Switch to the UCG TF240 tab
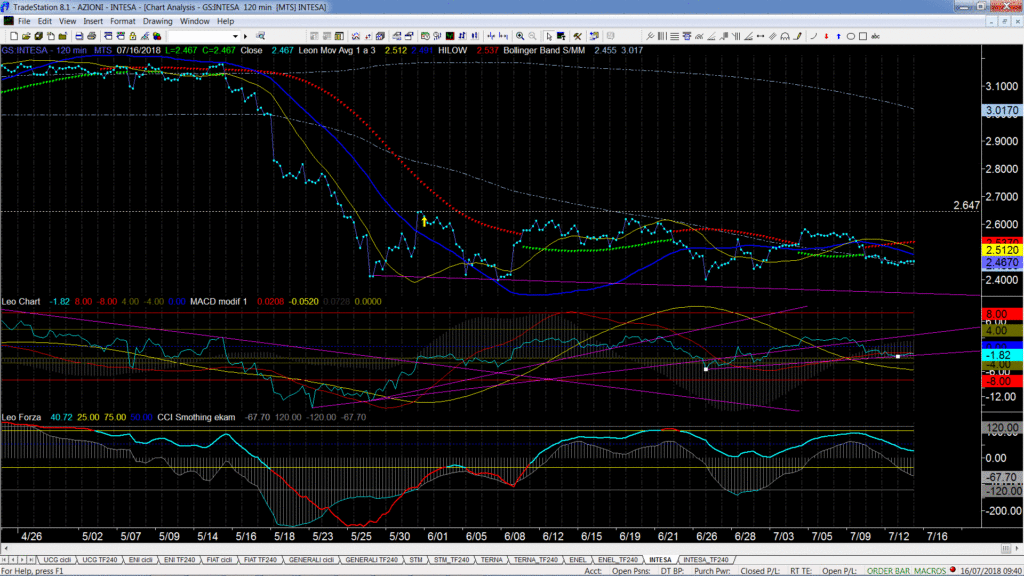 tap(99, 560)
